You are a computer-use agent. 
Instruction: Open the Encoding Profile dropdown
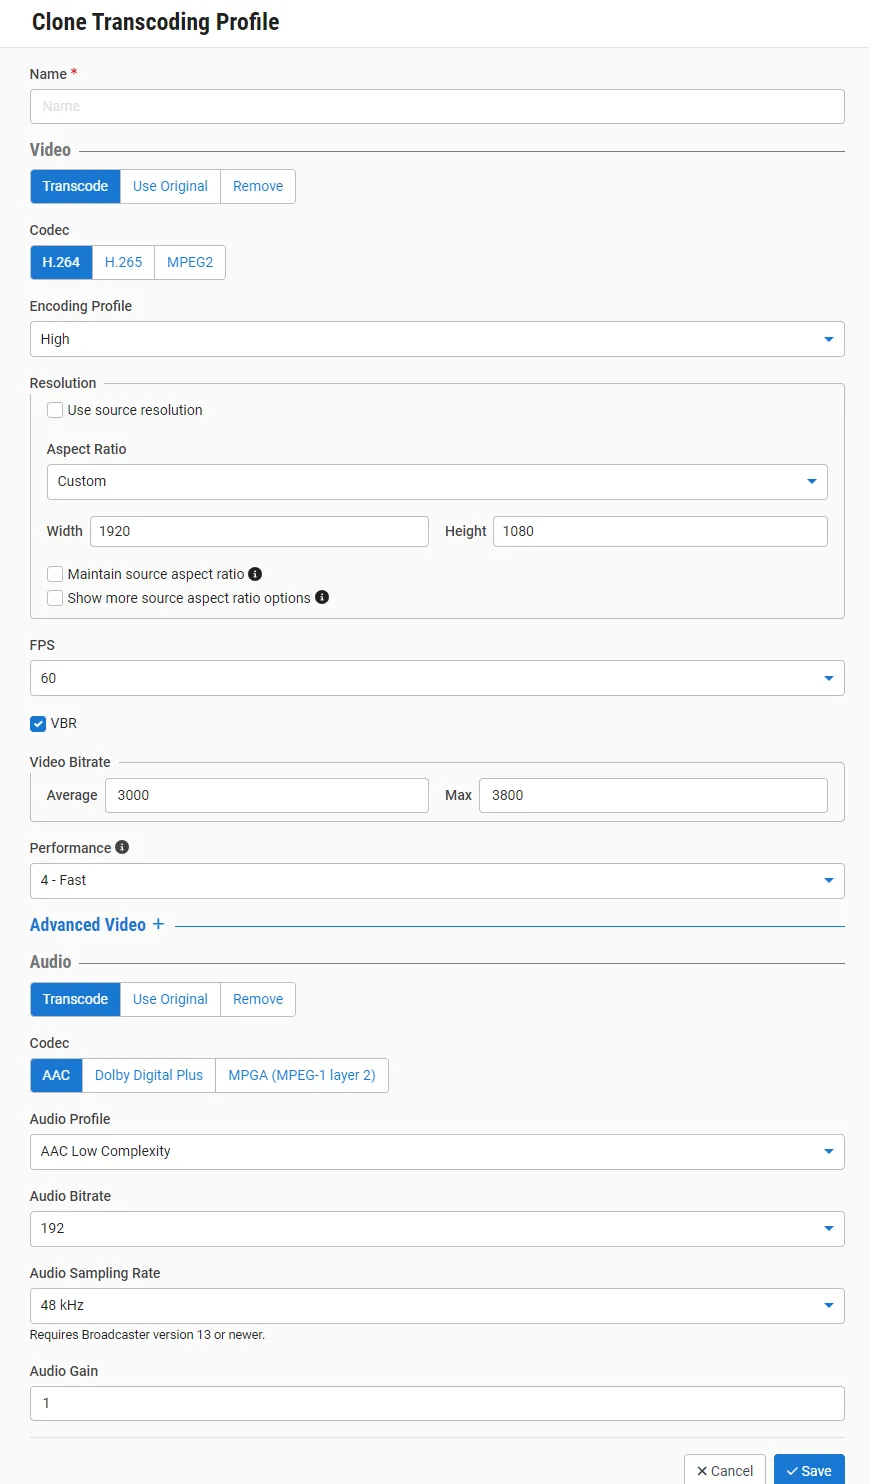(437, 339)
